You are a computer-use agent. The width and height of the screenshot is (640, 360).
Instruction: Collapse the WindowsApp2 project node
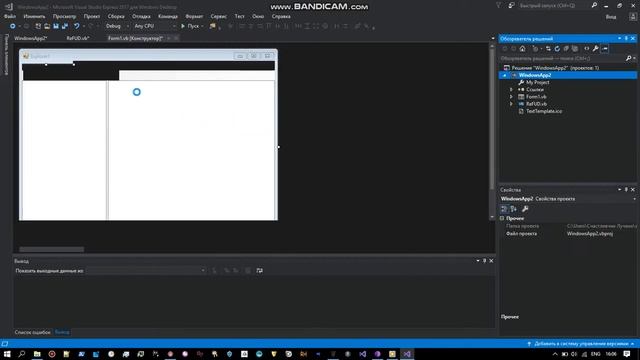(505, 75)
